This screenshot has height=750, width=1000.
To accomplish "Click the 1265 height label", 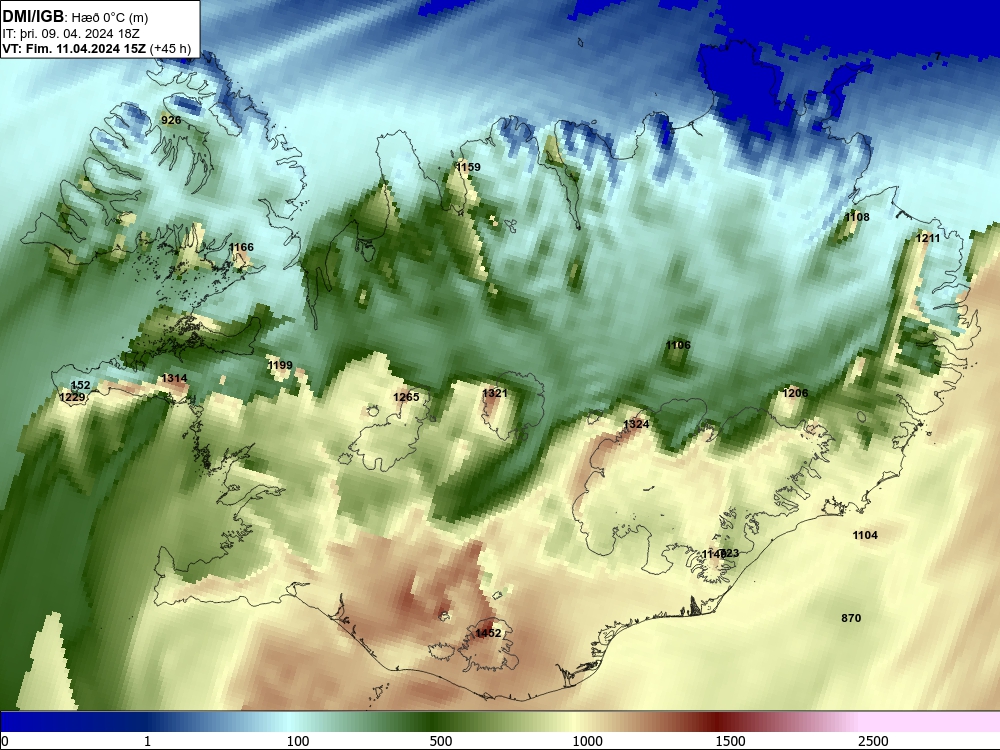I will click(x=406, y=397).
